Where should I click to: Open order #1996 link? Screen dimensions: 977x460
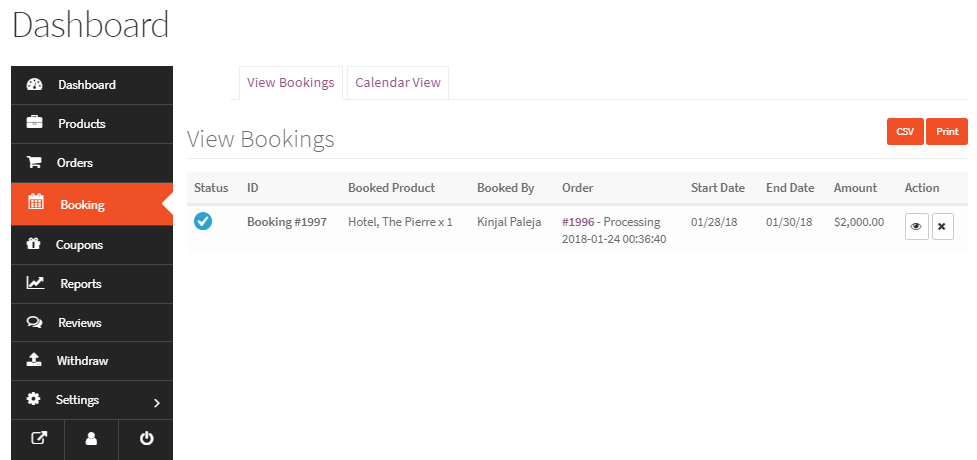[579, 222]
